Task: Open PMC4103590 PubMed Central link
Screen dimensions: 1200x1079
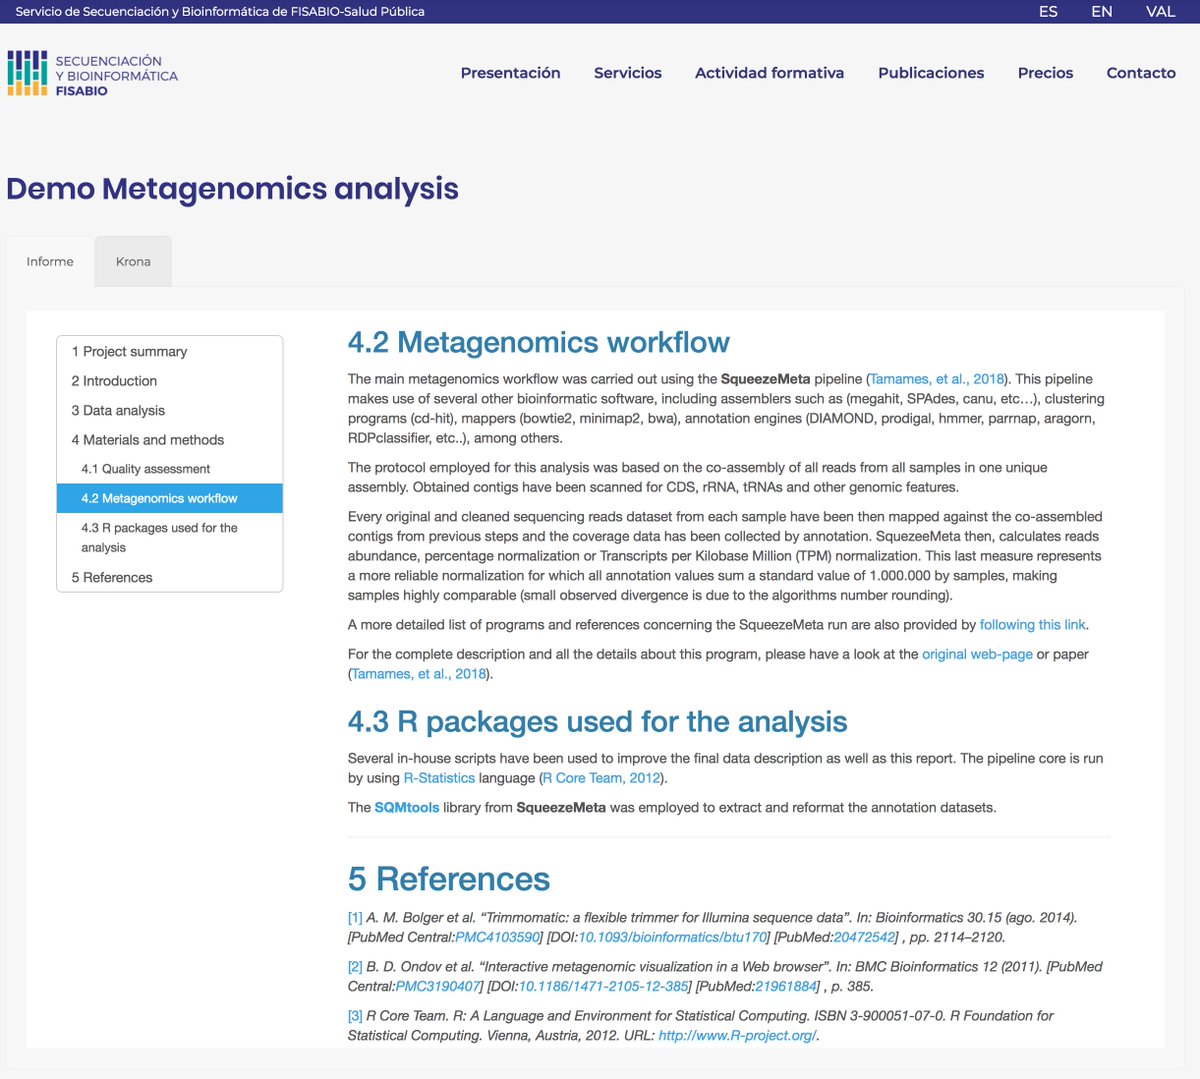Action: tap(497, 938)
